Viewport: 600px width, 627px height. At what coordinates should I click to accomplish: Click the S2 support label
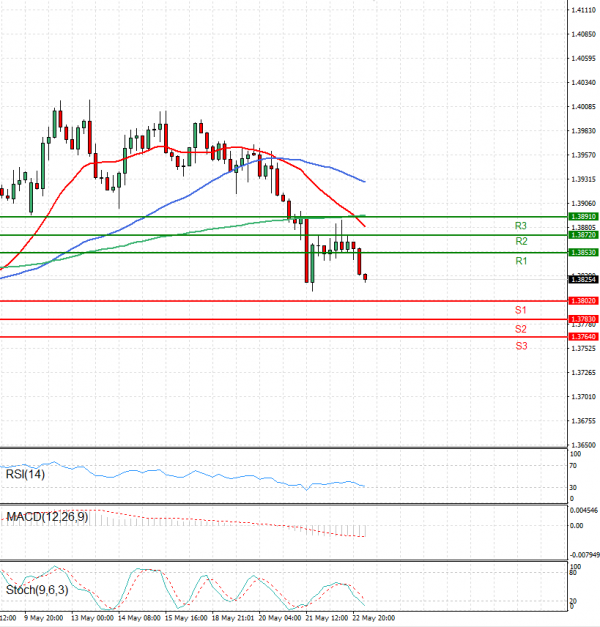click(x=521, y=329)
